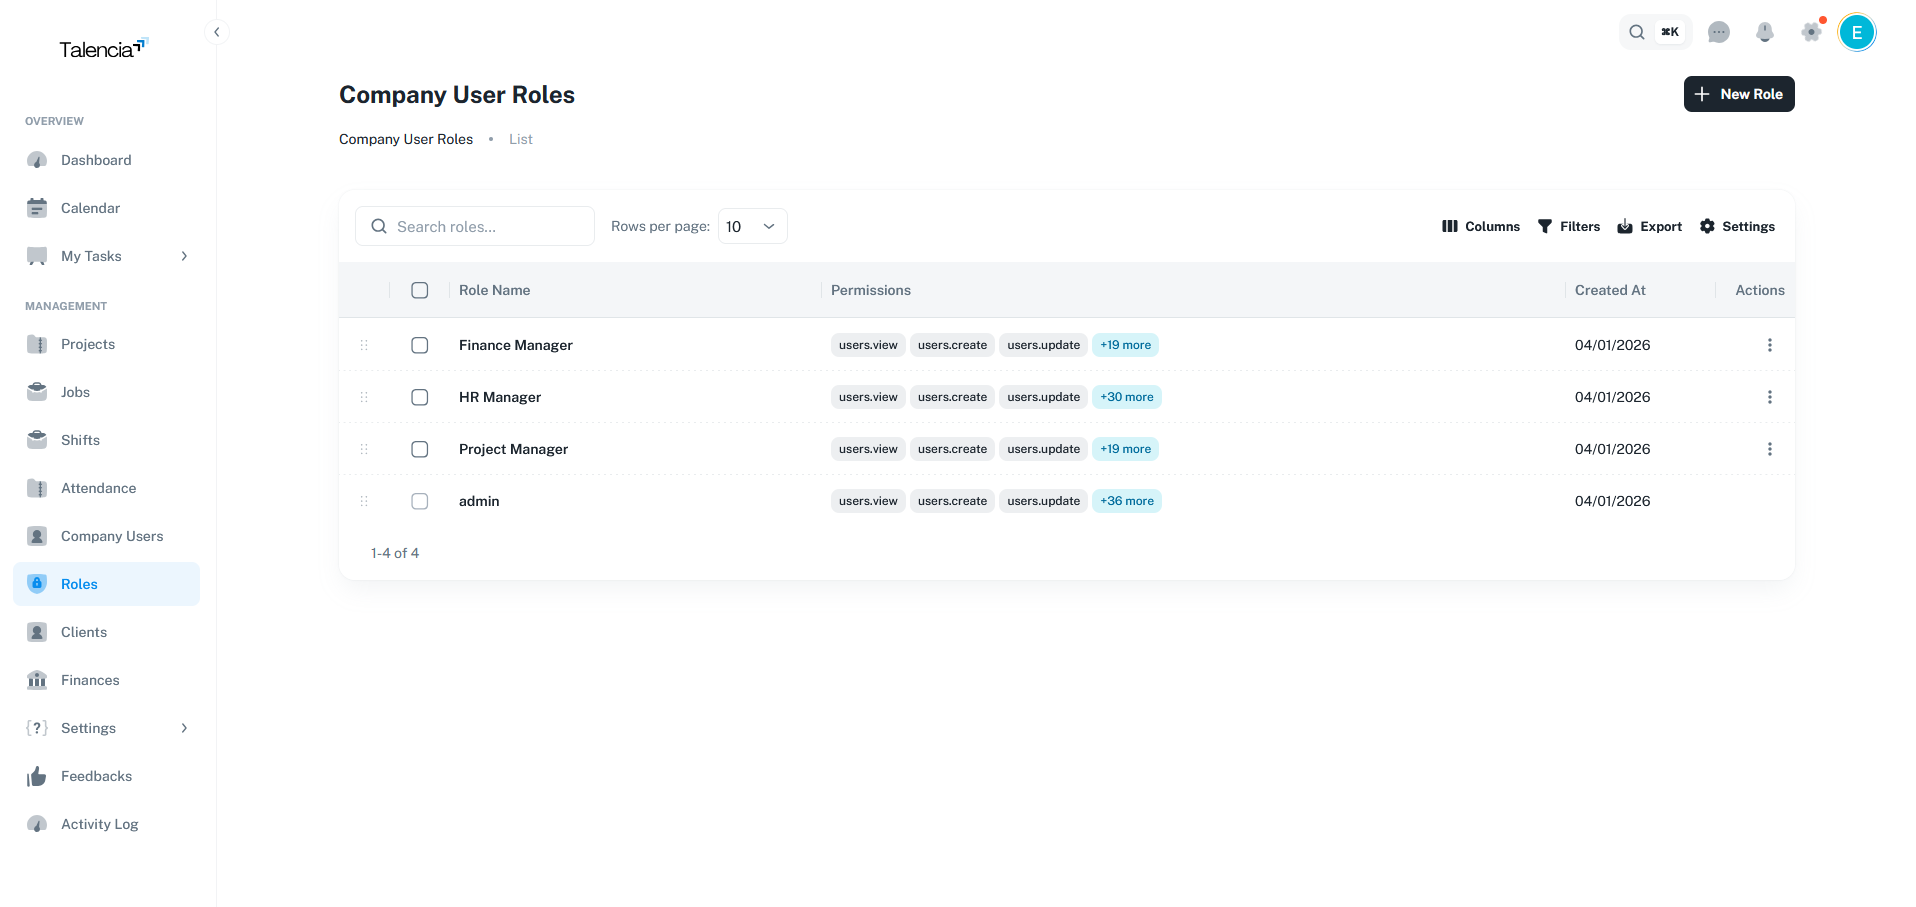The width and height of the screenshot is (1916, 907).
Task: Expand the Settings sidebar section
Action: pos(89,728)
